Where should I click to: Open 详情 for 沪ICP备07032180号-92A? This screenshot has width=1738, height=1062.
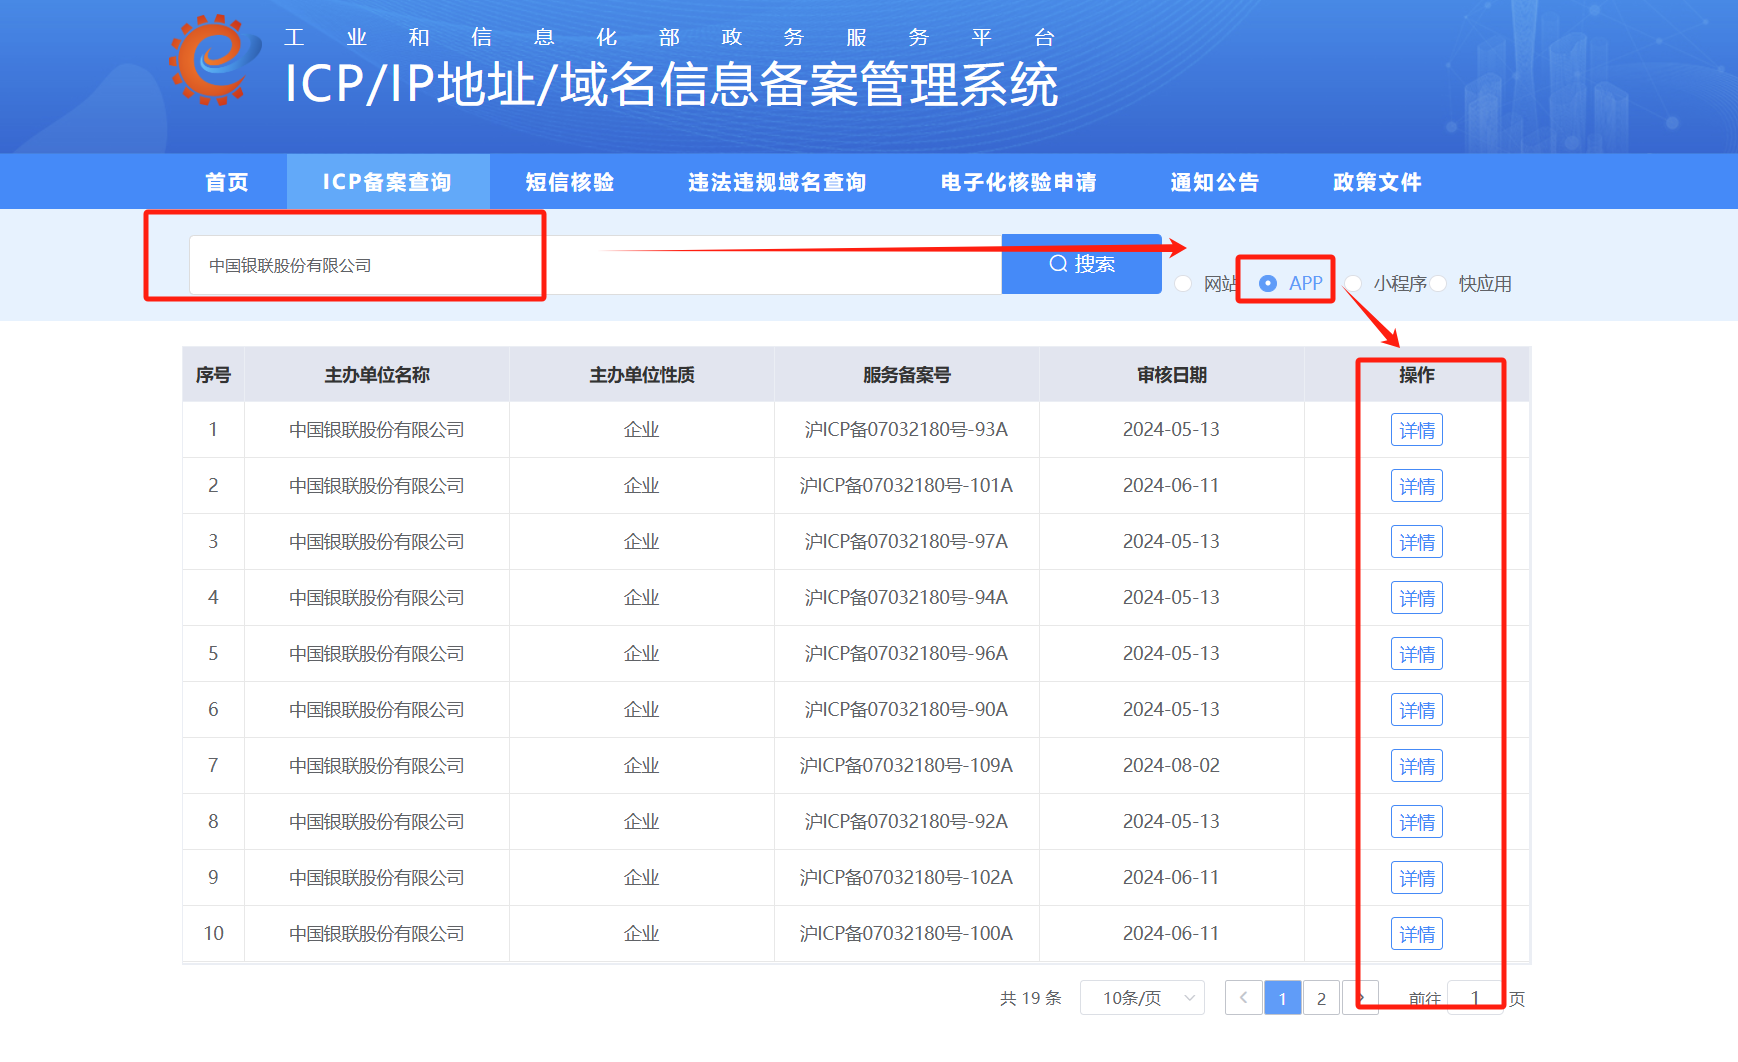click(x=1417, y=822)
